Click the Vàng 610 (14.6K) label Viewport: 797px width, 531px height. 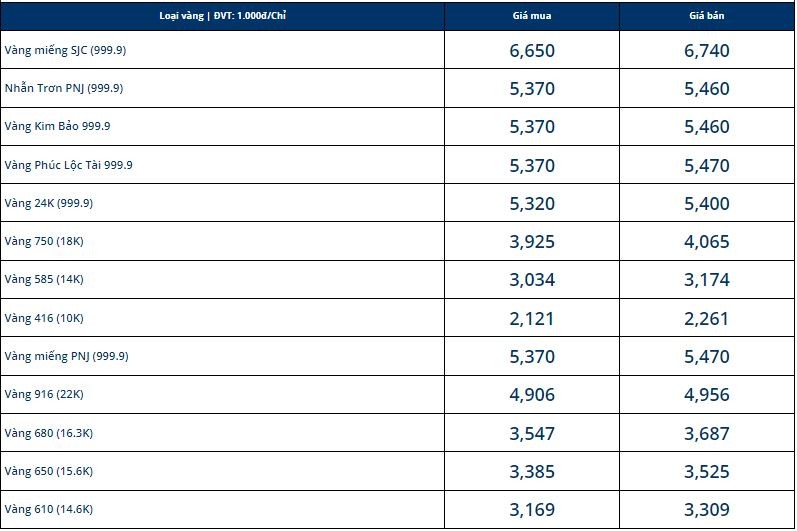point(49,509)
